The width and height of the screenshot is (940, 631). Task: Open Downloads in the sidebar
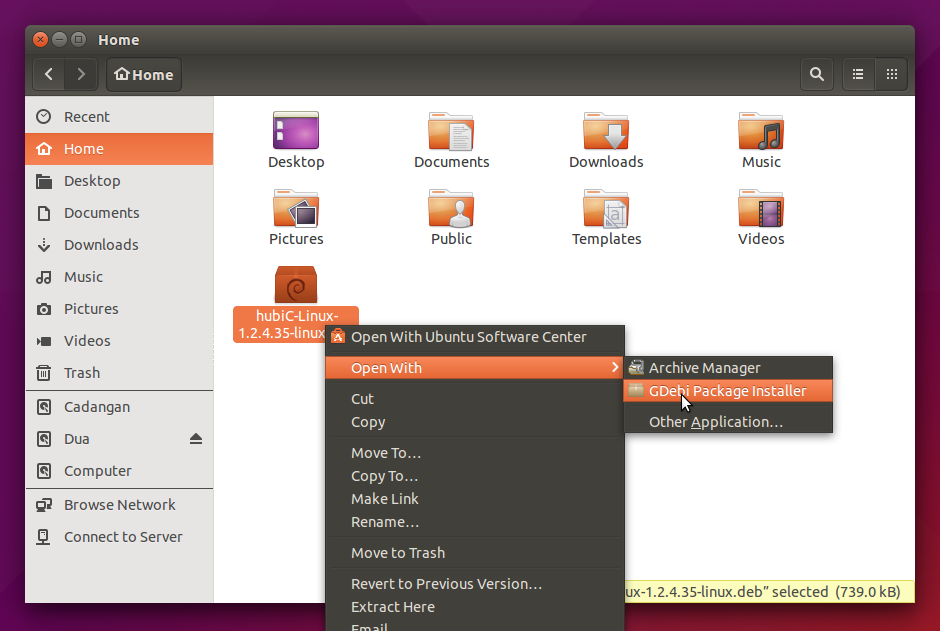pos(119,244)
